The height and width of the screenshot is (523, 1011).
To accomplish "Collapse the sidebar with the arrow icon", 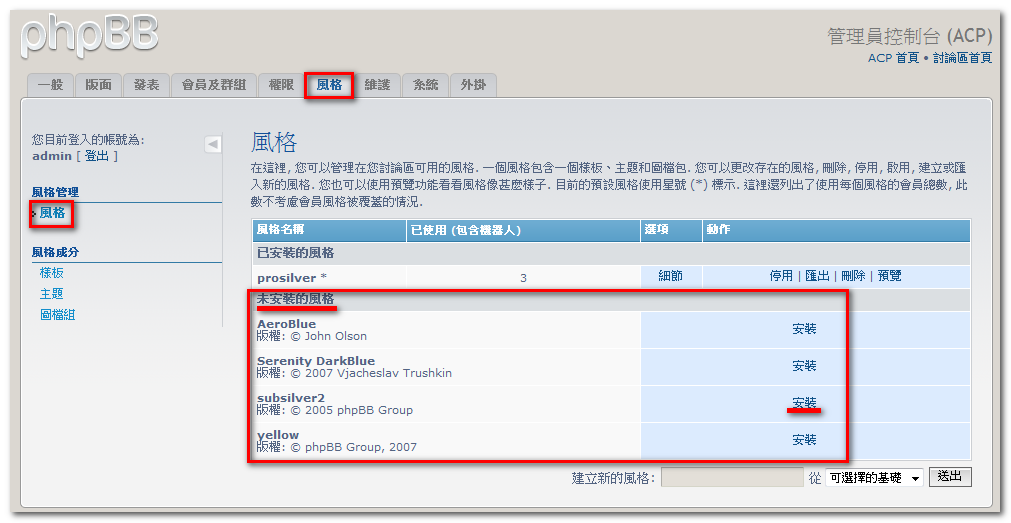I will pos(213,144).
